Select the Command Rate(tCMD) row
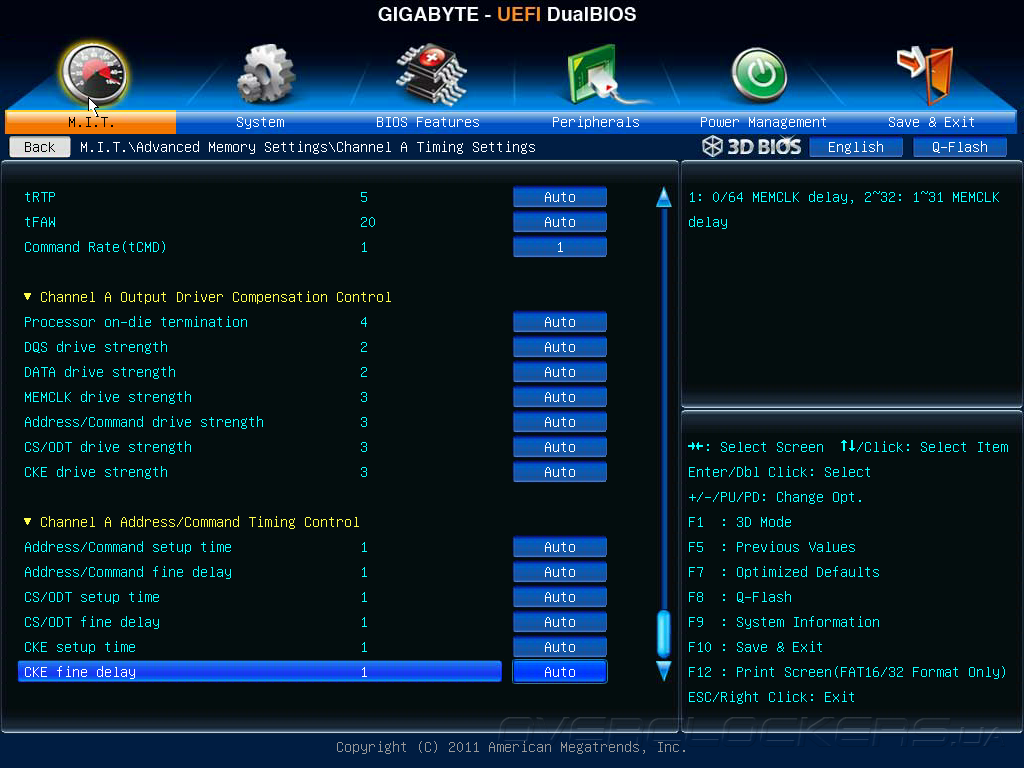 point(260,247)
